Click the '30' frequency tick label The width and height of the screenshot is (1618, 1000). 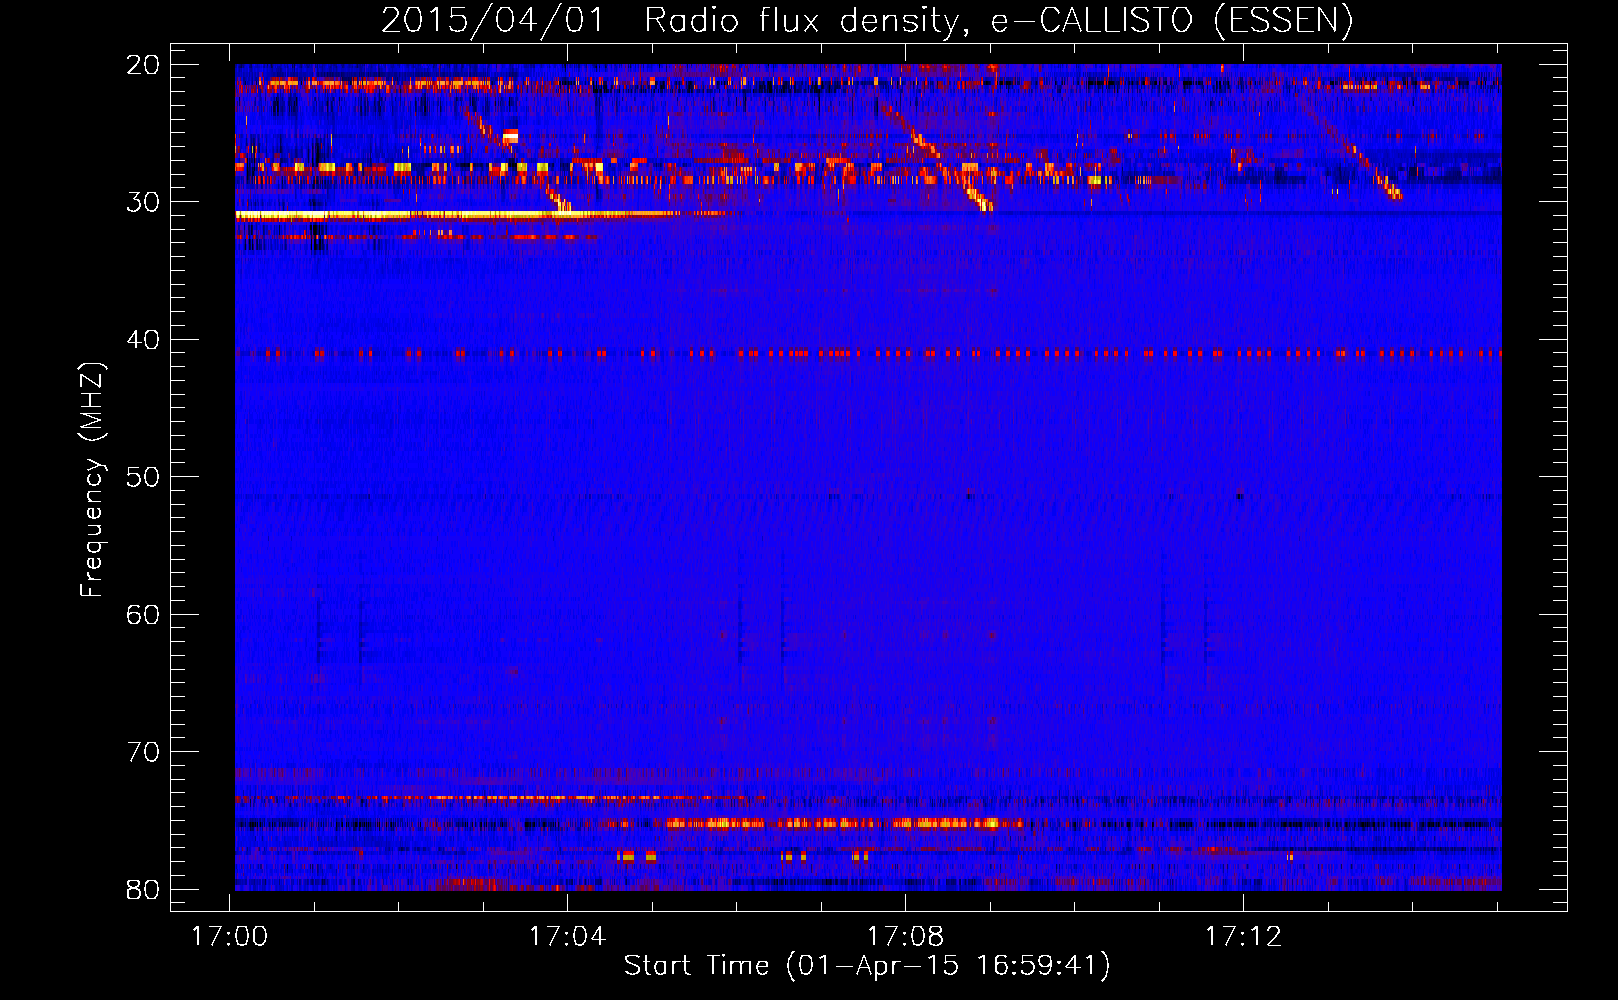[x=143, y=202]
